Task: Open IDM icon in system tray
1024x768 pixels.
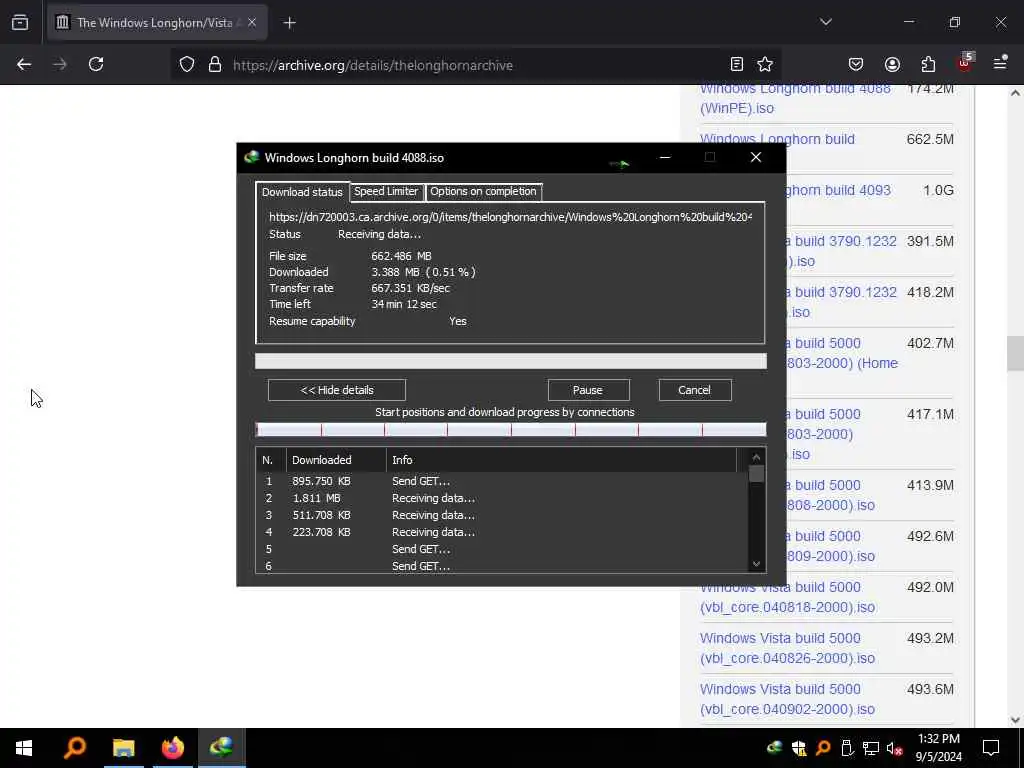Action: [x=775, y=748]
